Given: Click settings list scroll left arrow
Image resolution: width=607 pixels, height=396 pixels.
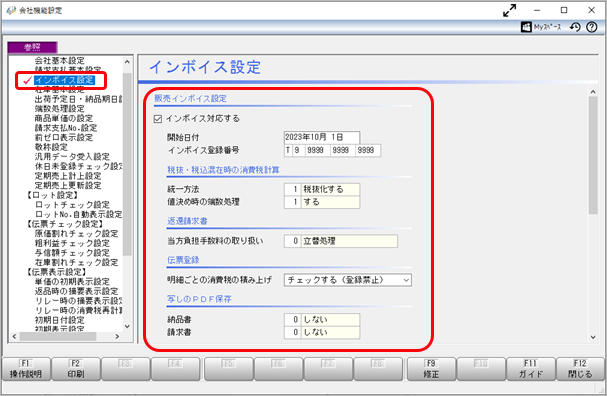Looking at the screenshot, I should click(x=14, y=337).
